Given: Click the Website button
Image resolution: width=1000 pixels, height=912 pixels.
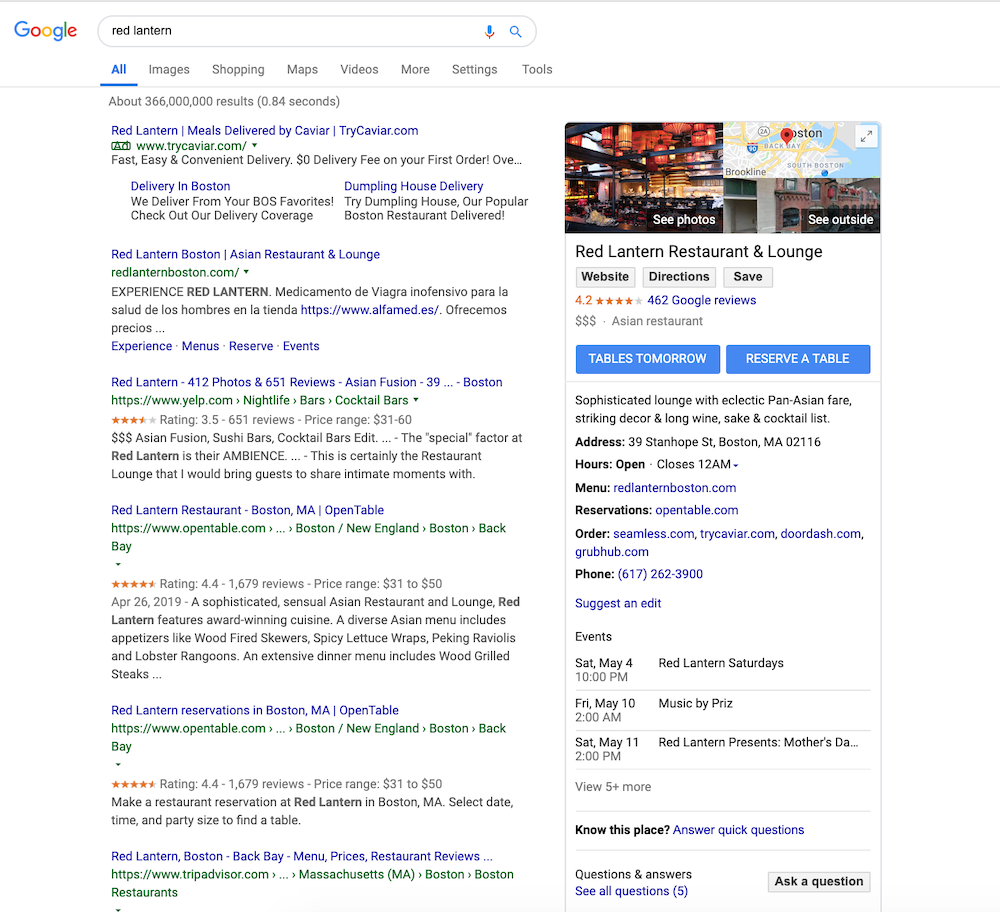Looking at the screenshot, I should coord(605,277).
